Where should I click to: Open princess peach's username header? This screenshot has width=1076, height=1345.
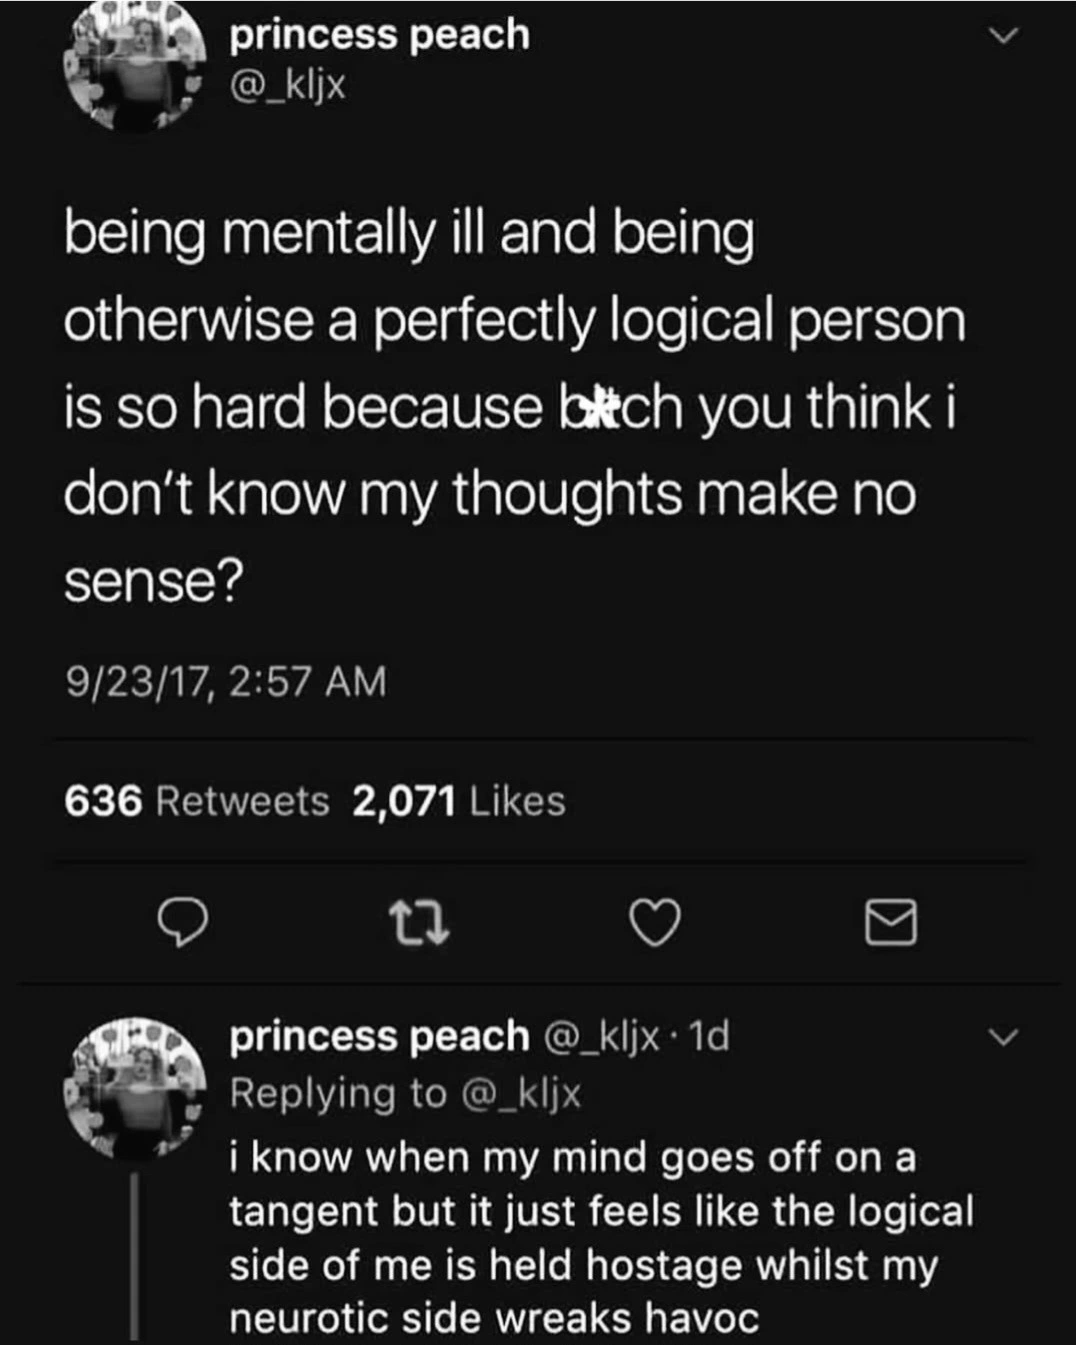(378, 33)
